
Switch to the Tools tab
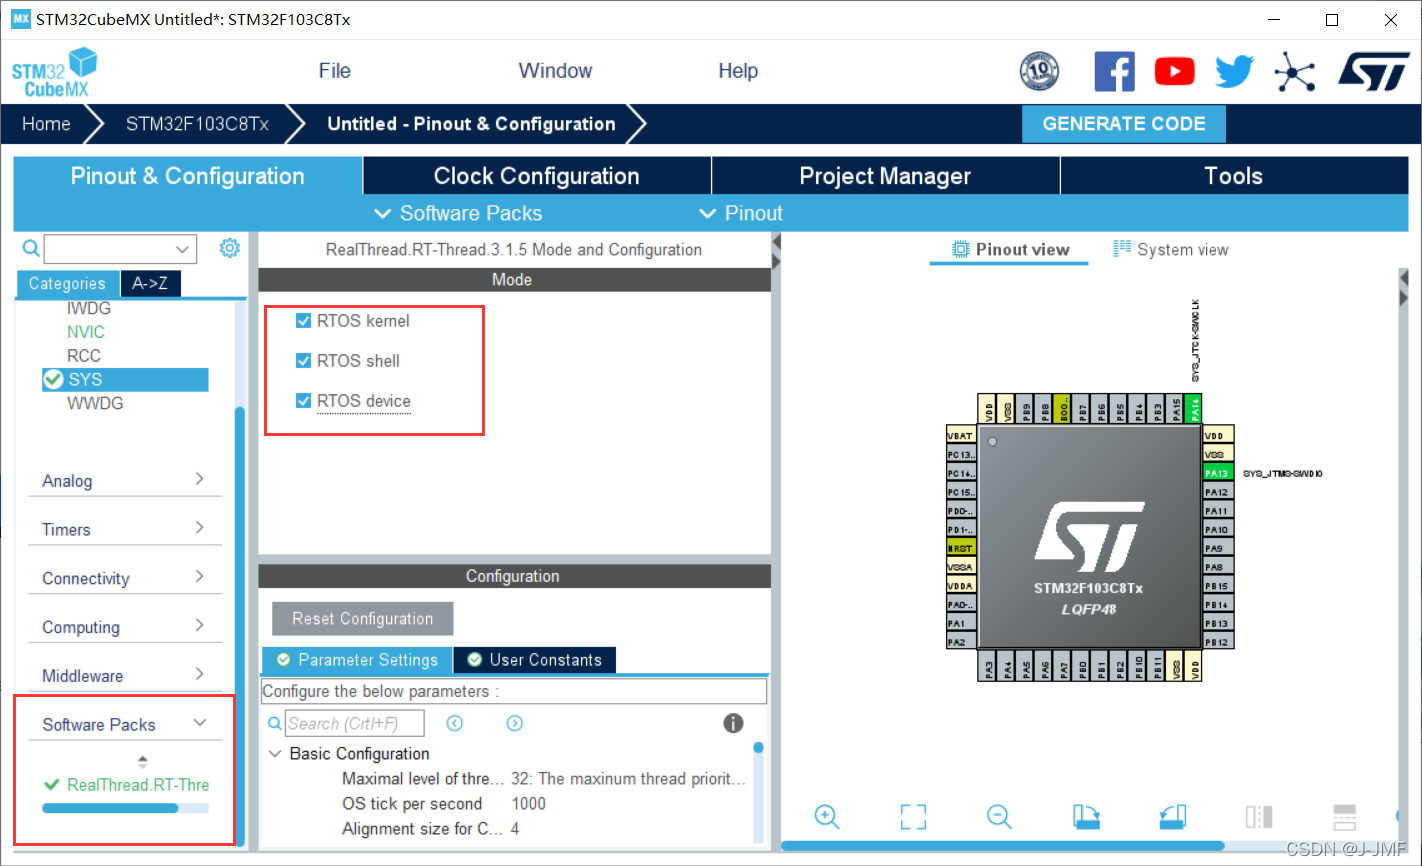1233,176
